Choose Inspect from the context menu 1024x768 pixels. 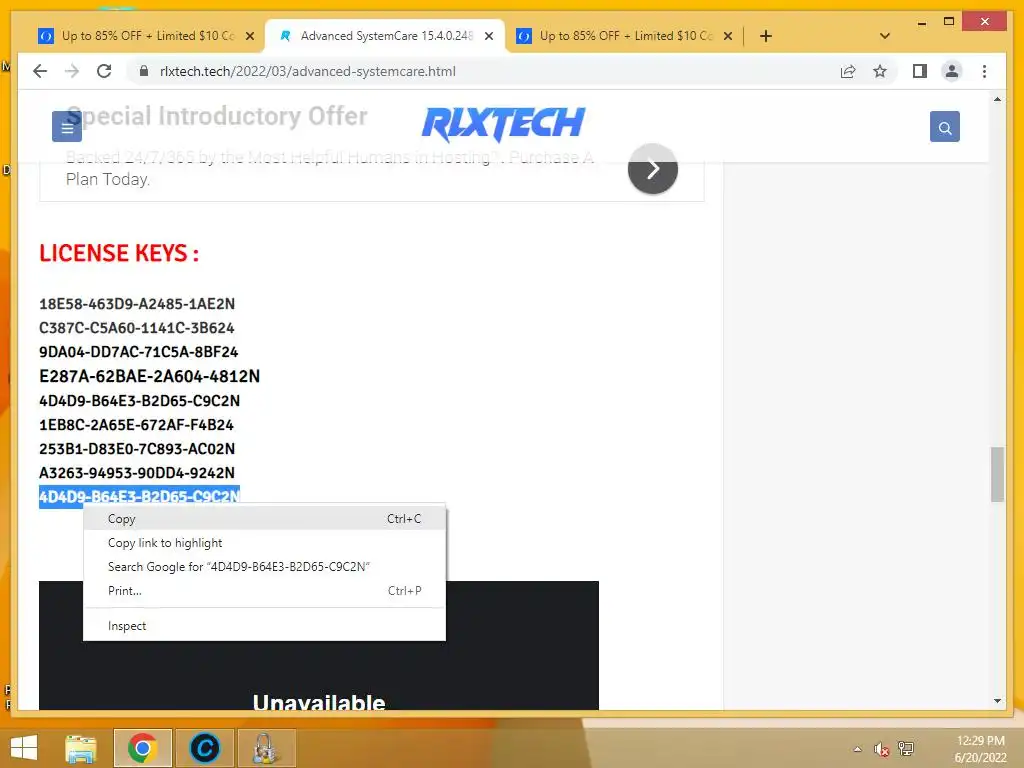(x=264, y=626)
